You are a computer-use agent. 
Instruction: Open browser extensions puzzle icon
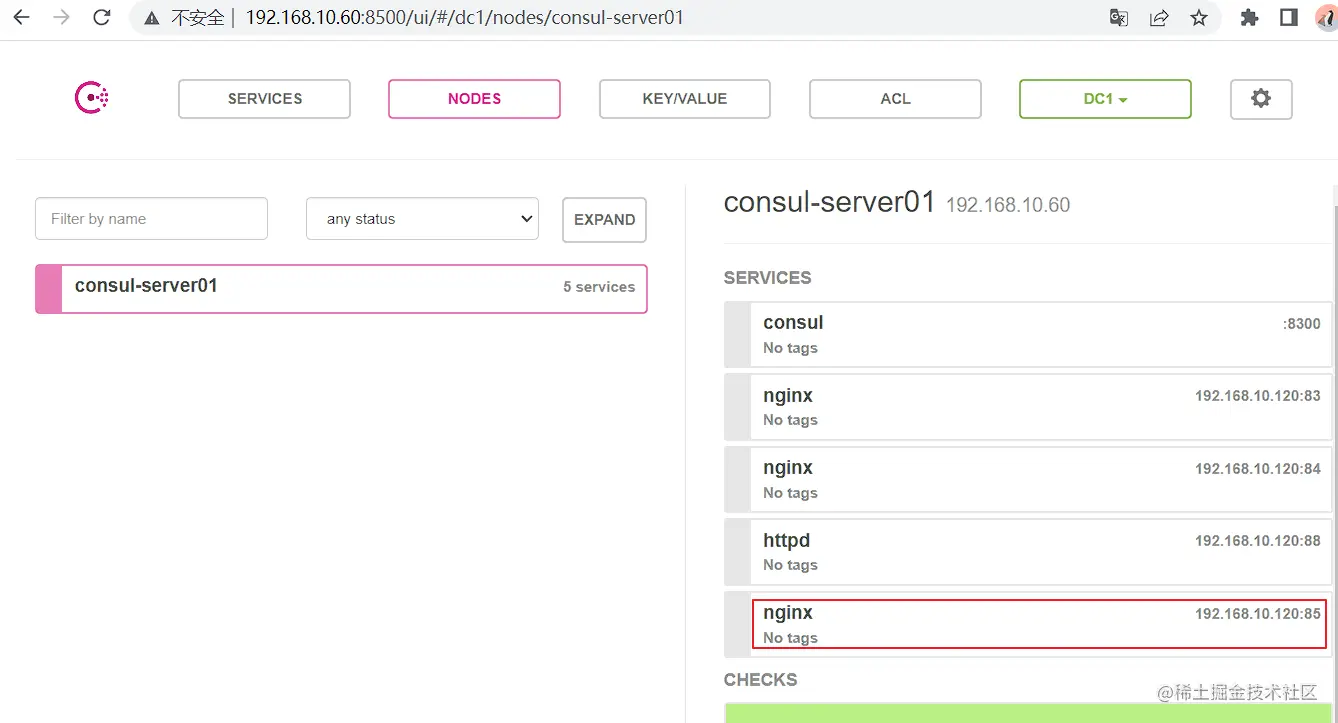click(x=1249, y=18)
